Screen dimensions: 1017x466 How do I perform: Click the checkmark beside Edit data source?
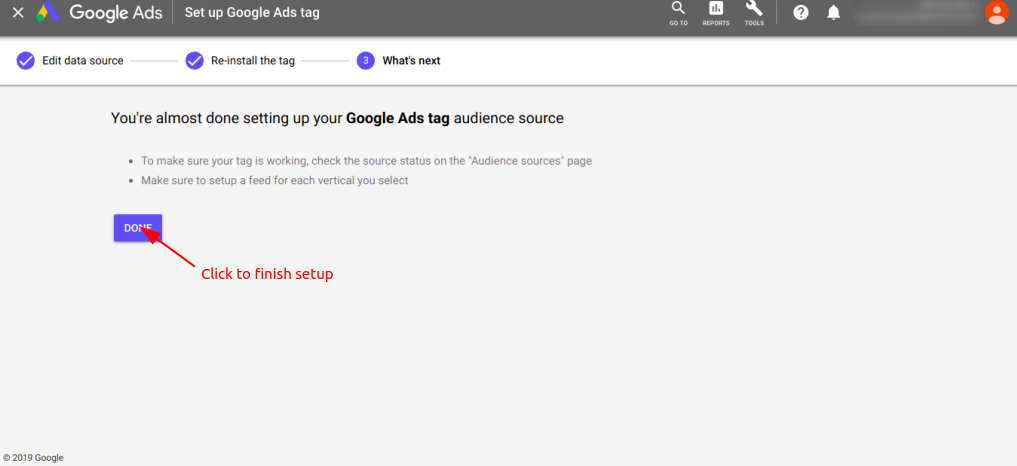tap(25, 61)
